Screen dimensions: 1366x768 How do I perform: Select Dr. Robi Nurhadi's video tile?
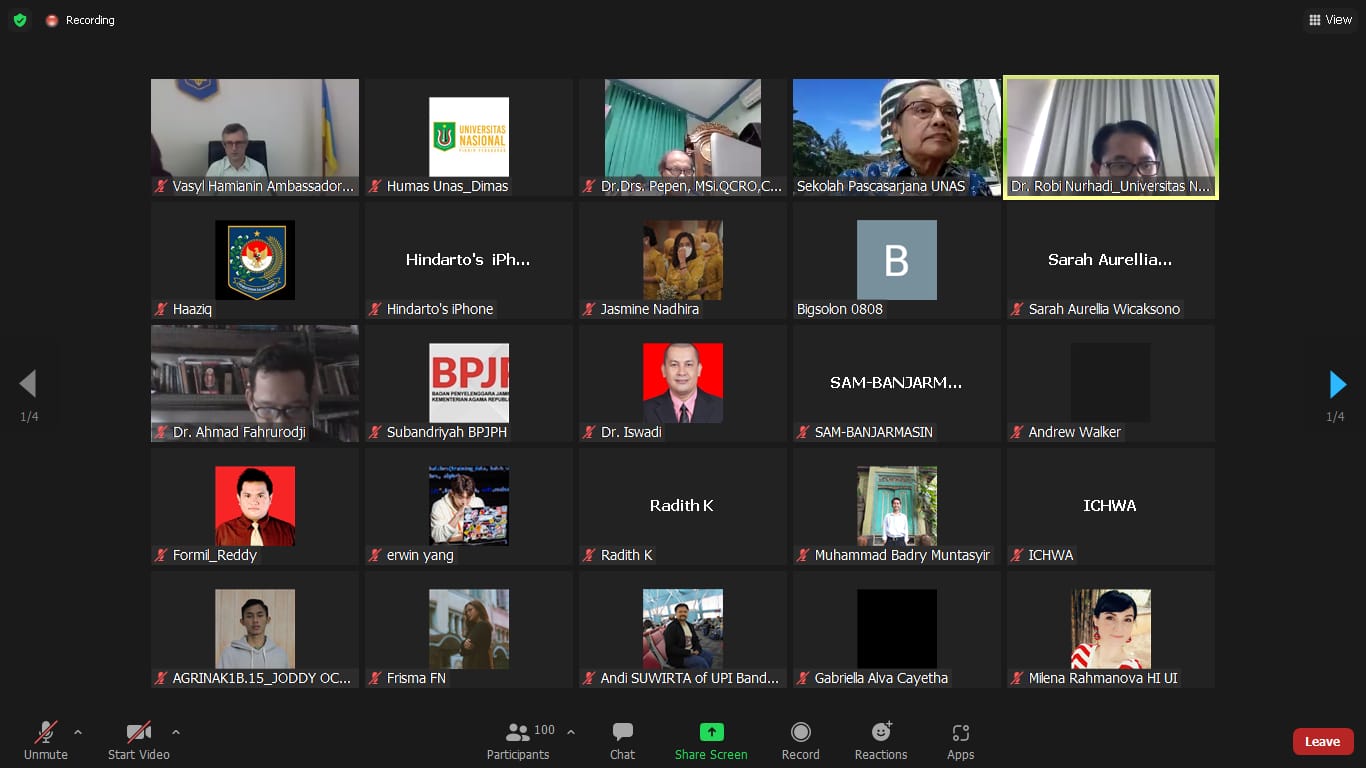coord(1110,137)
